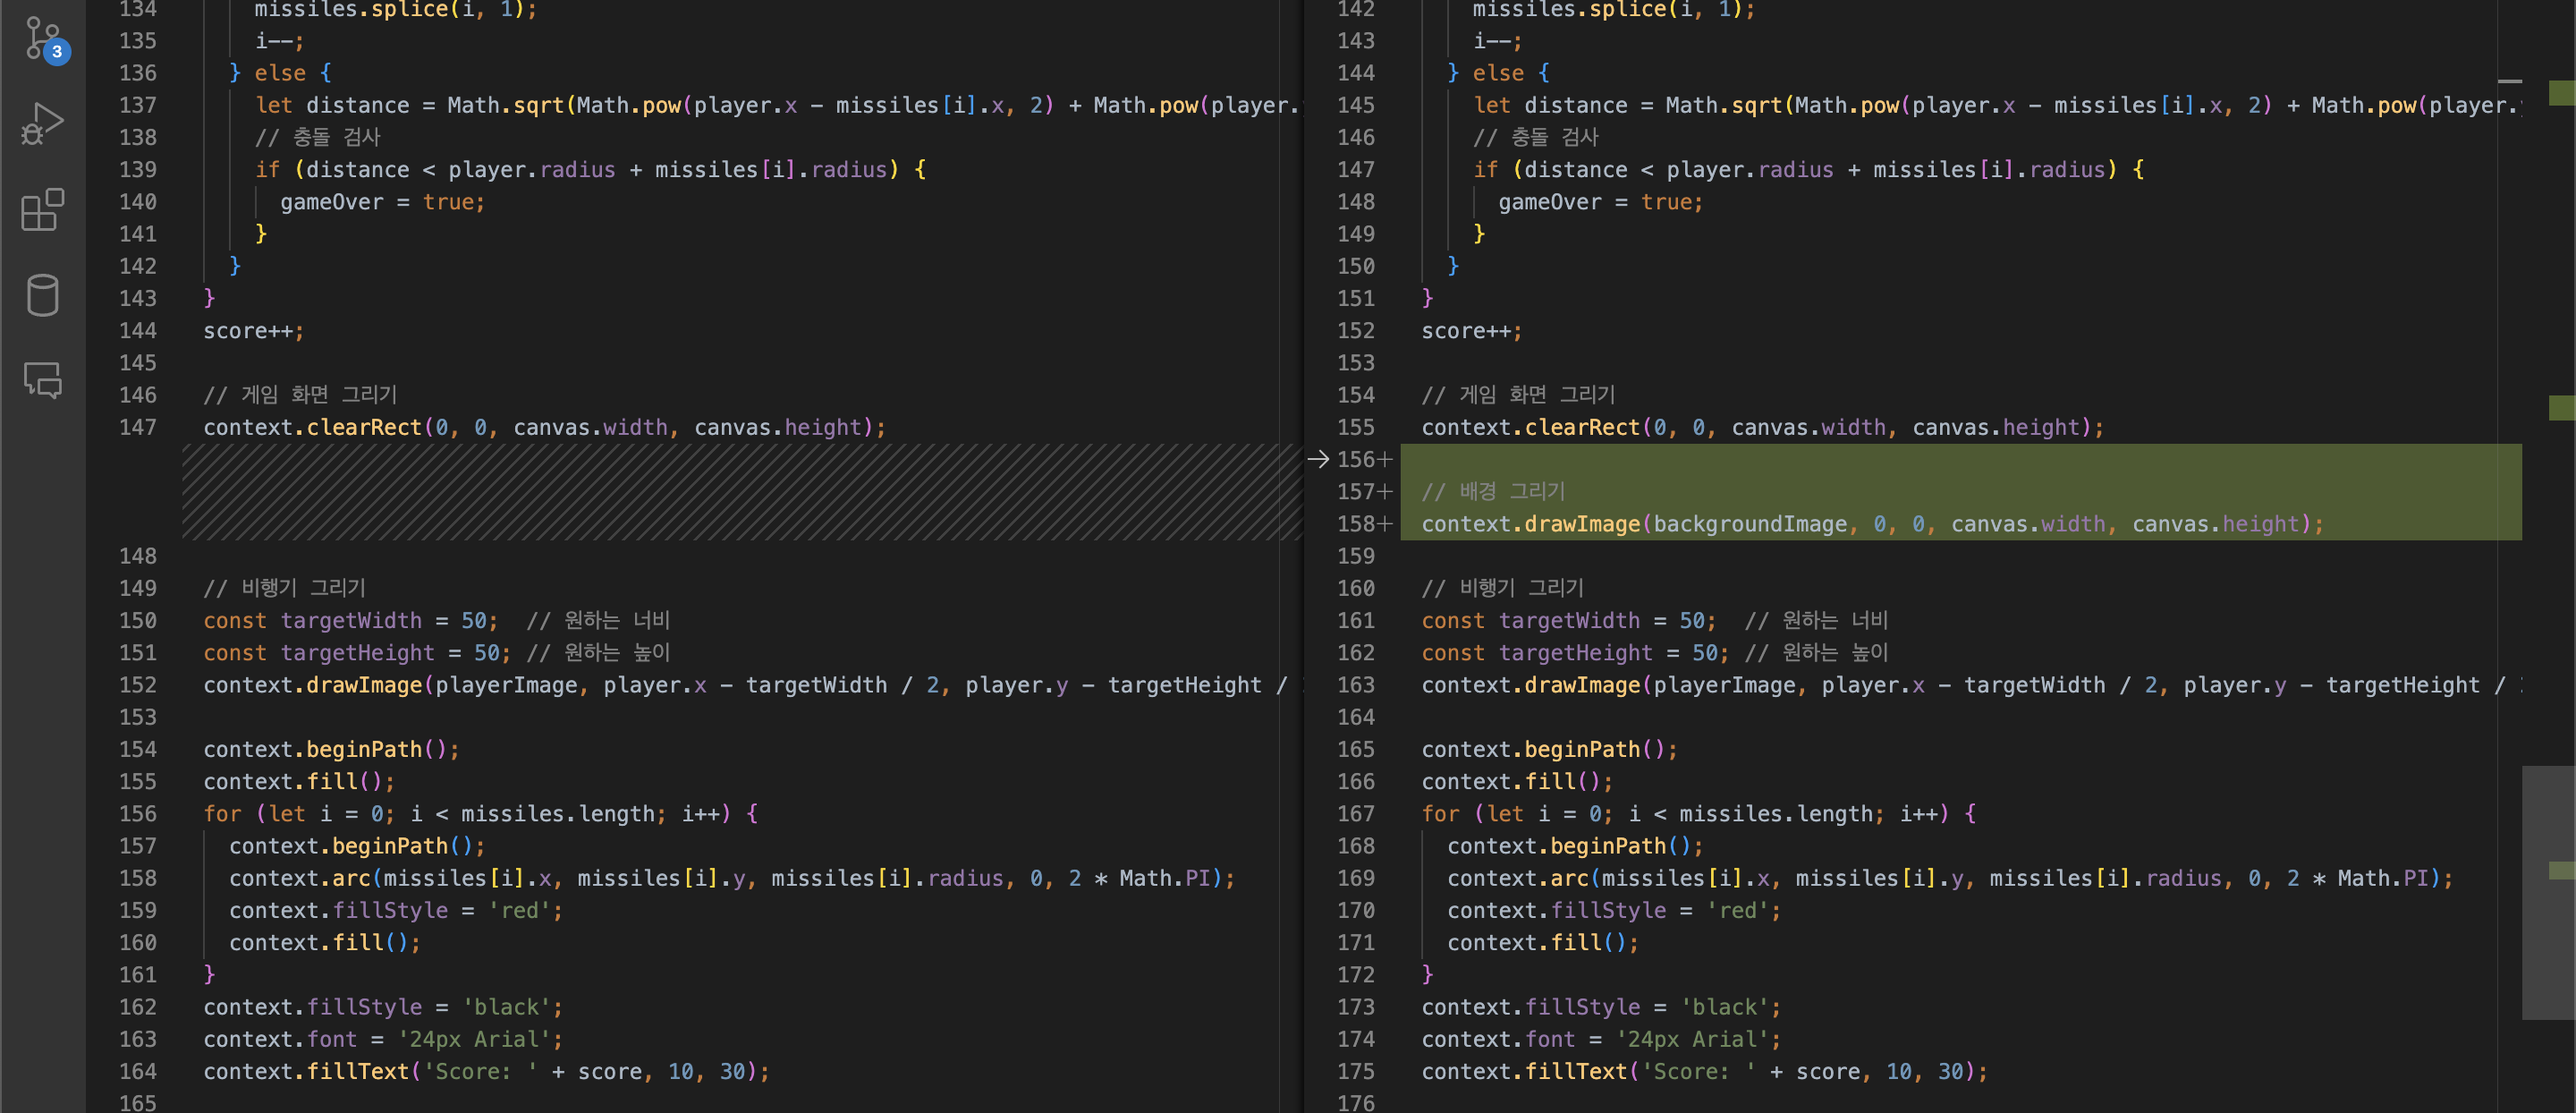Click line number 160 in right editor
Image resolution: width=2576 pixels, height=1113 pixels.
[x=1355, y=588]
